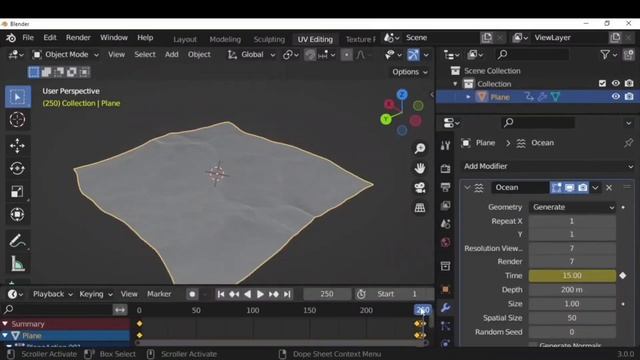640x360 pixels.
Task: Select the Scale tool
Action: (x=18, y=191)
